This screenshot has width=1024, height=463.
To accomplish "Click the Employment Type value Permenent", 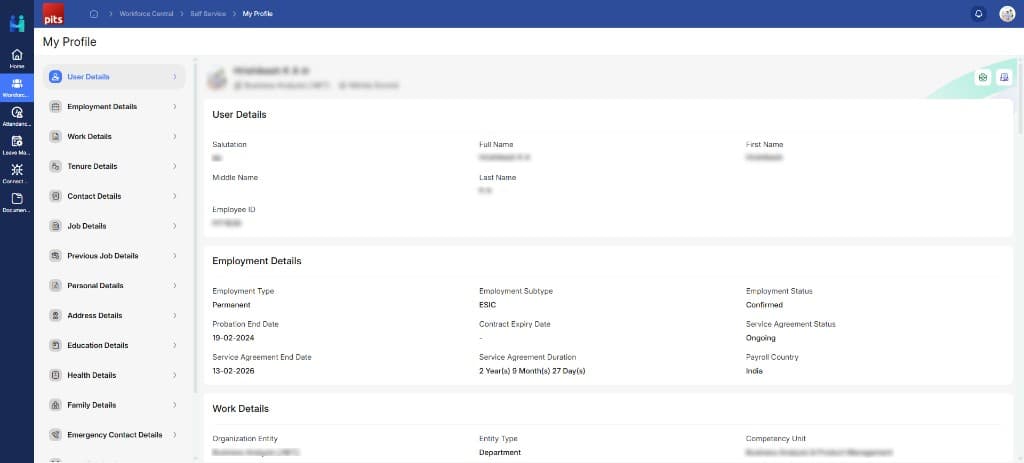I will pyautogui.click(x=231, y=305).
